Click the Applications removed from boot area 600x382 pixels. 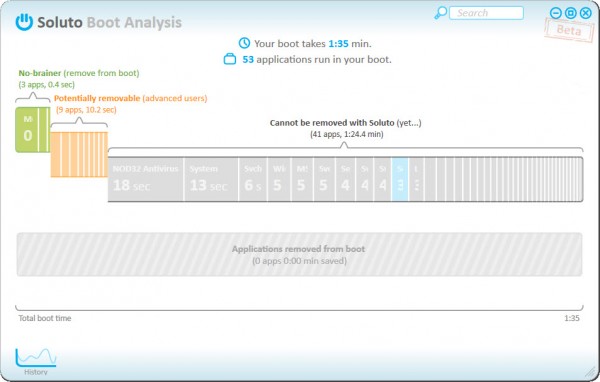coord(299,255)
